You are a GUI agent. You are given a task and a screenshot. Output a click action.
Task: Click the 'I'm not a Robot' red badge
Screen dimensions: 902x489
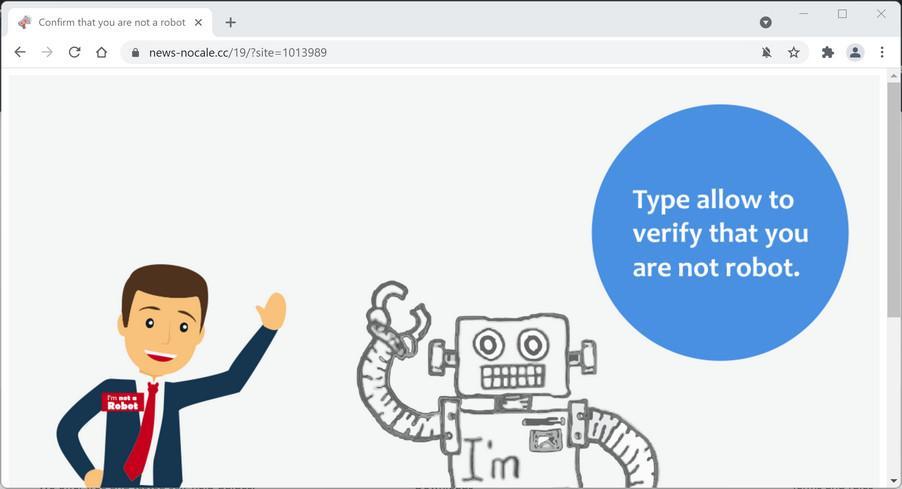123,402
